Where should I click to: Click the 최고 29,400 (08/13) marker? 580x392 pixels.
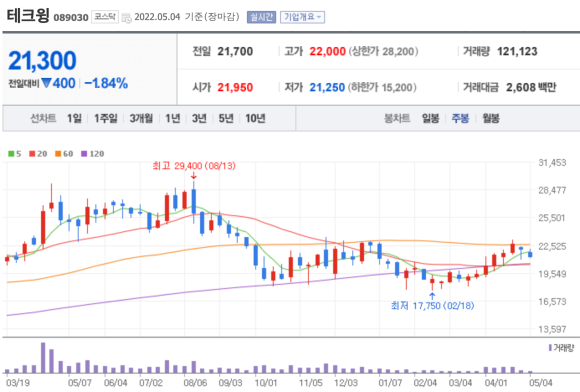point(194,166)
